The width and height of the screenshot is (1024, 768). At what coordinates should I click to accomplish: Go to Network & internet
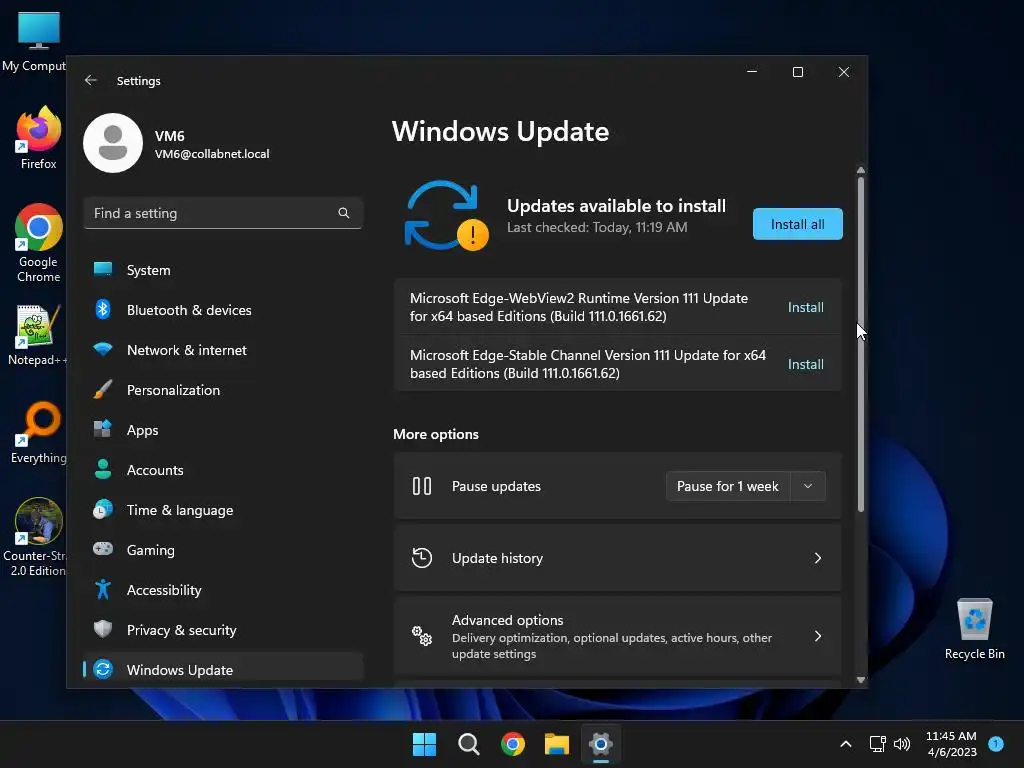tap(223, 349)
